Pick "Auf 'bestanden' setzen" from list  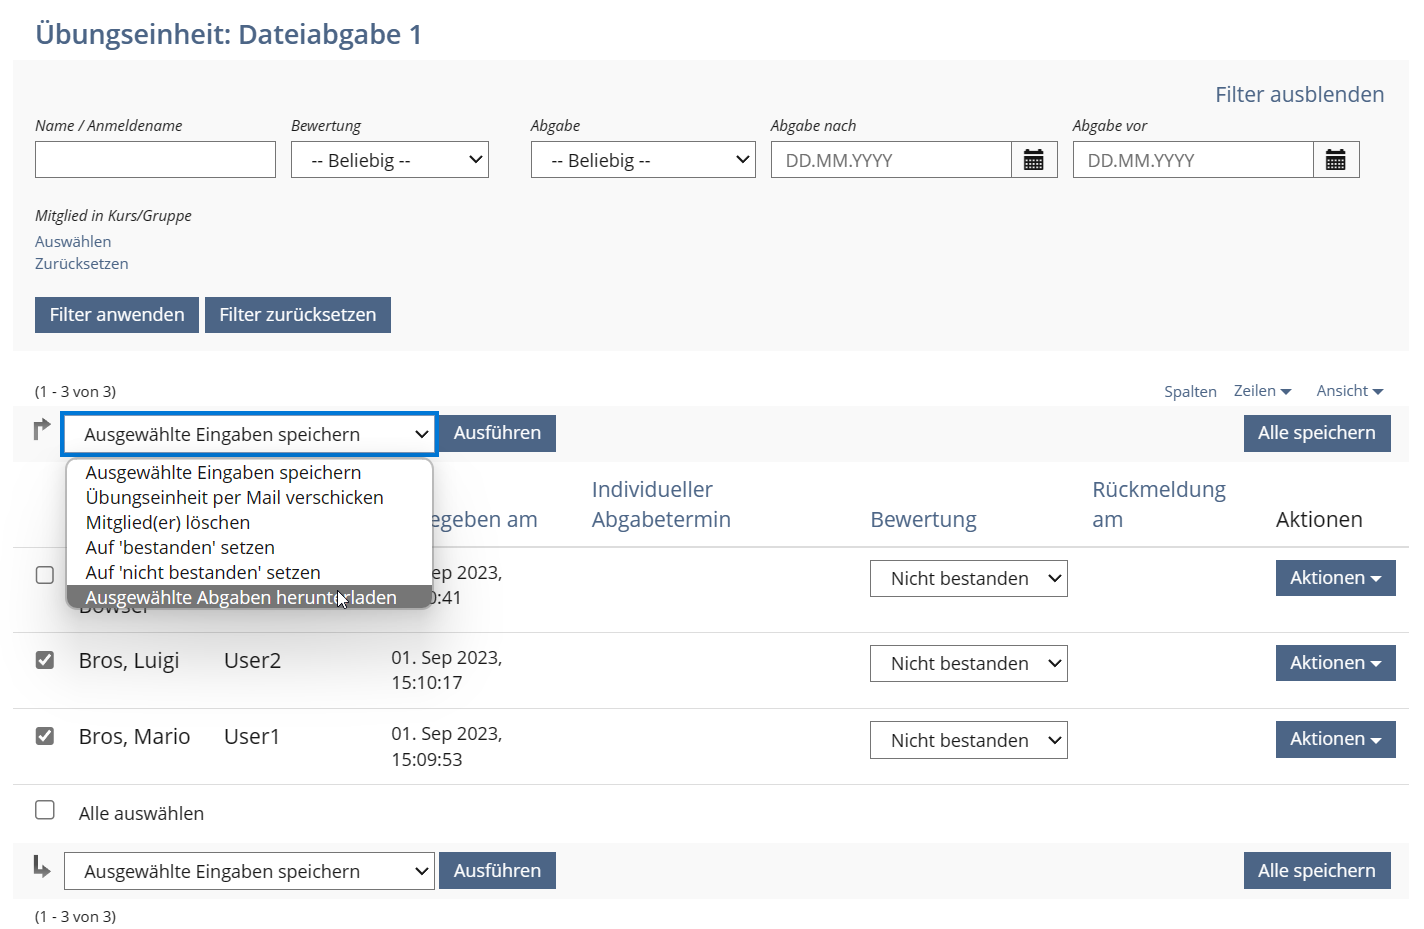coord(180,548)
